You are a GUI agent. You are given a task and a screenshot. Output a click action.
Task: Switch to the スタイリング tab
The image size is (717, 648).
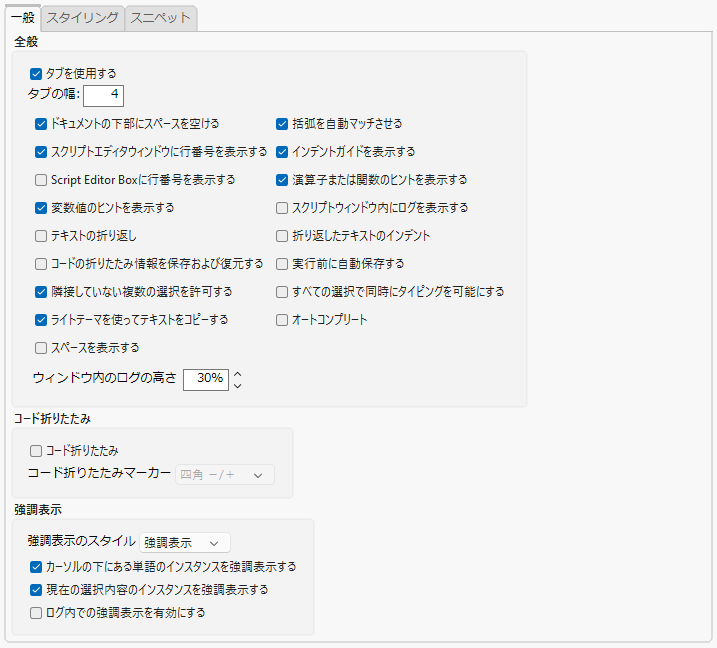pos(83,18)
